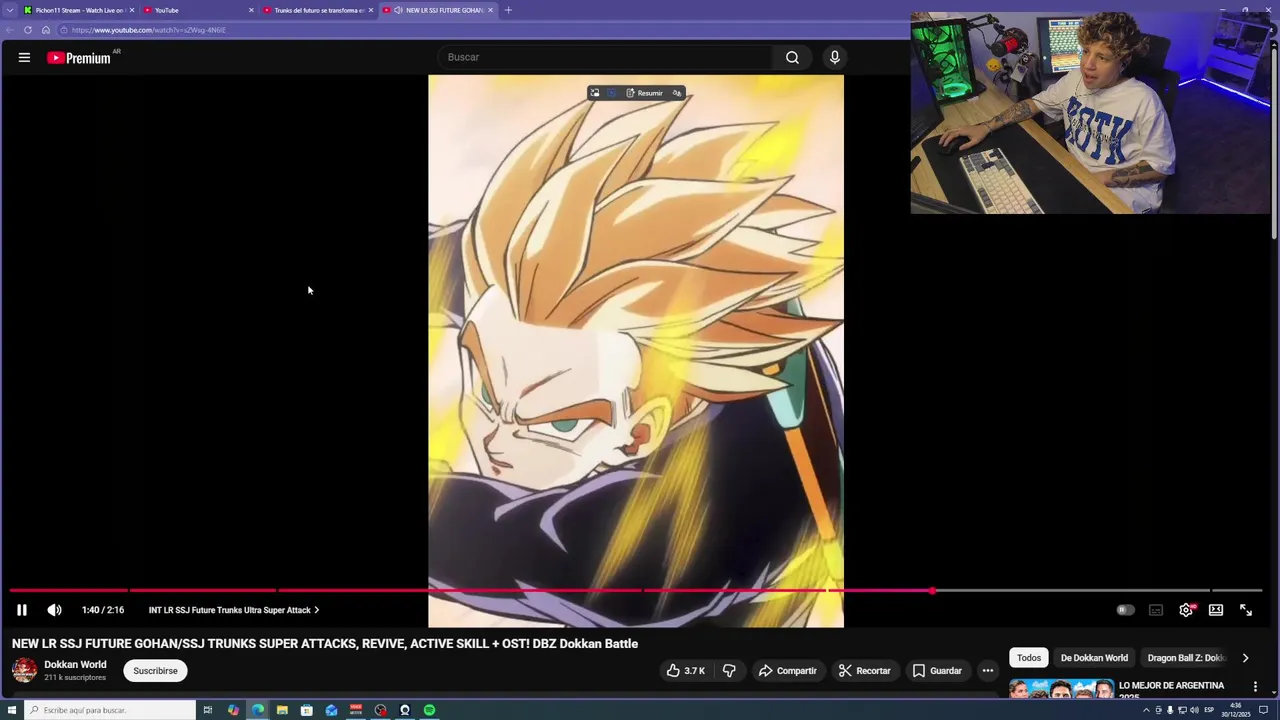The width and height of the screenshot is (1280, 720).
Task: Close the Trunks del futuro tab
Action: click(371, 10)
